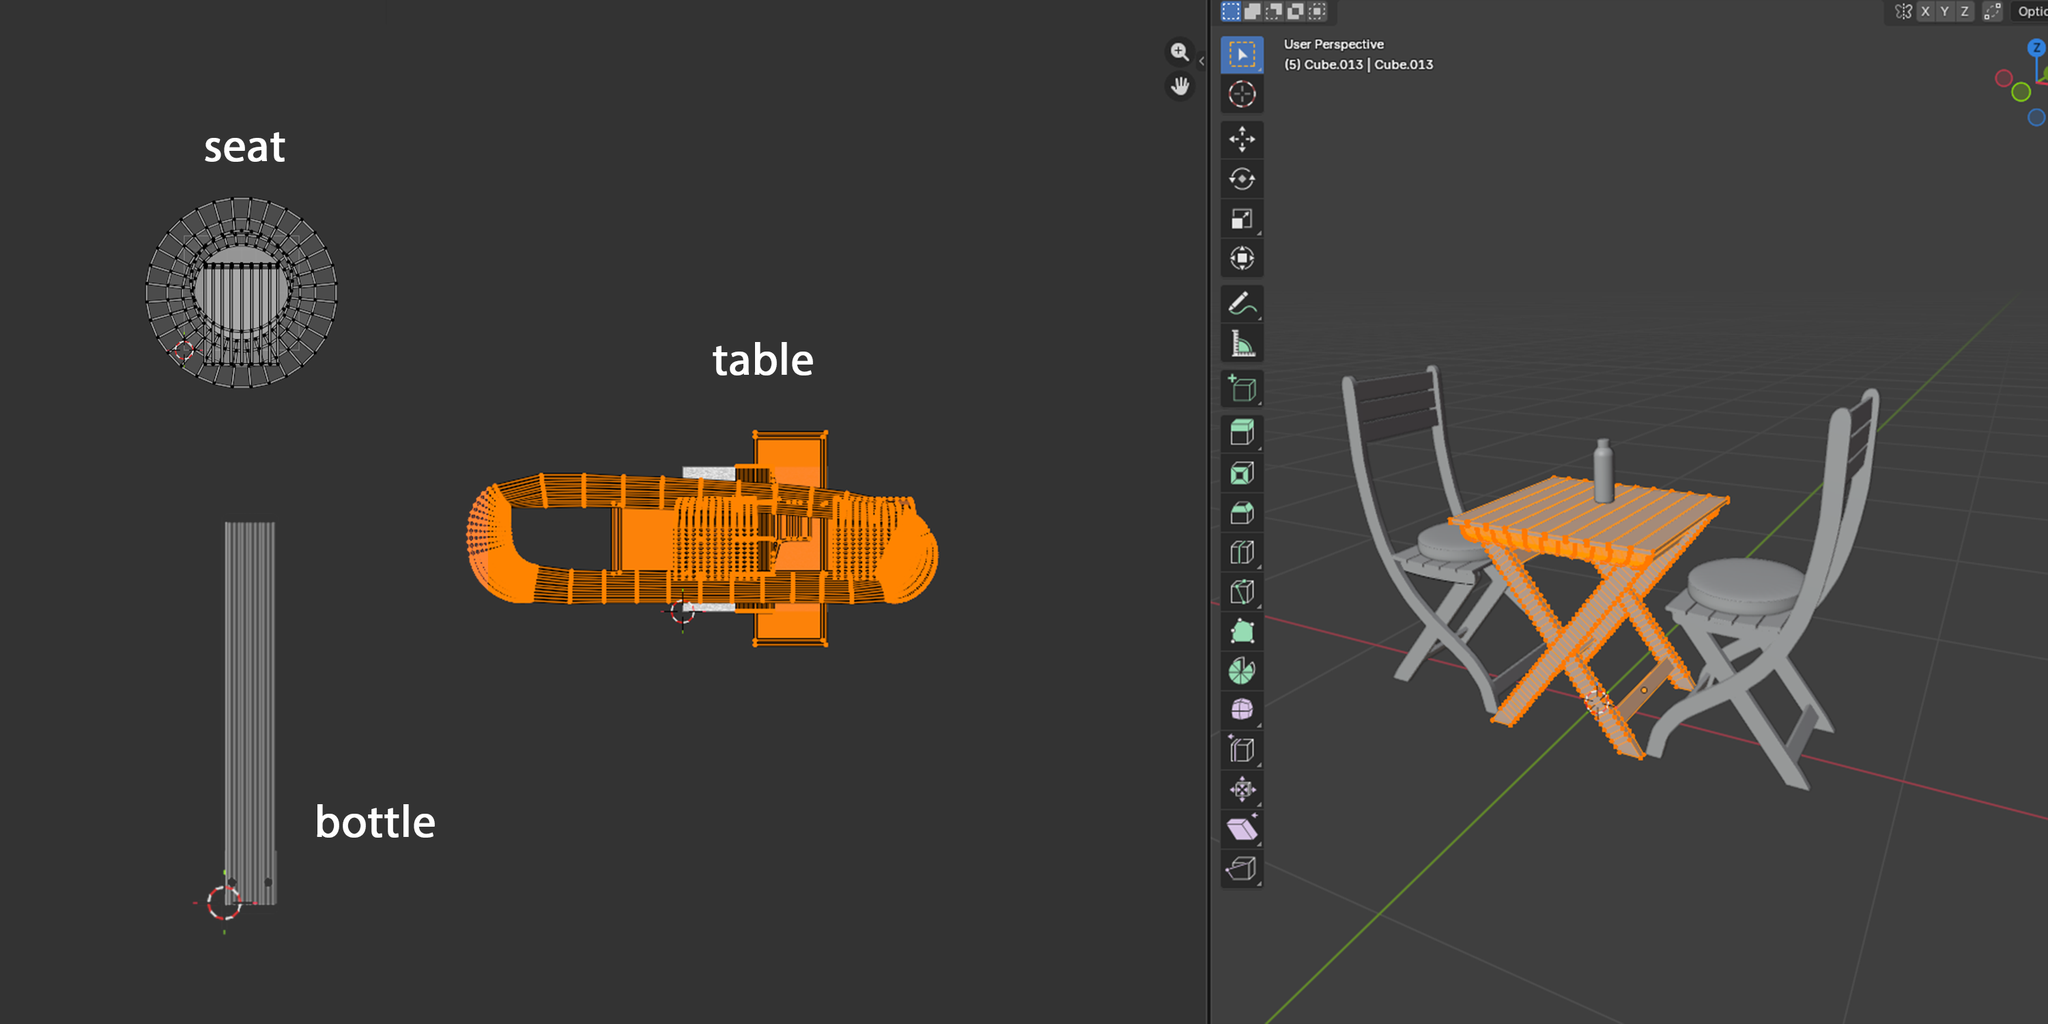Toggle Z axis mesh mirror

pyautogui.click(x=1965, y=11)
